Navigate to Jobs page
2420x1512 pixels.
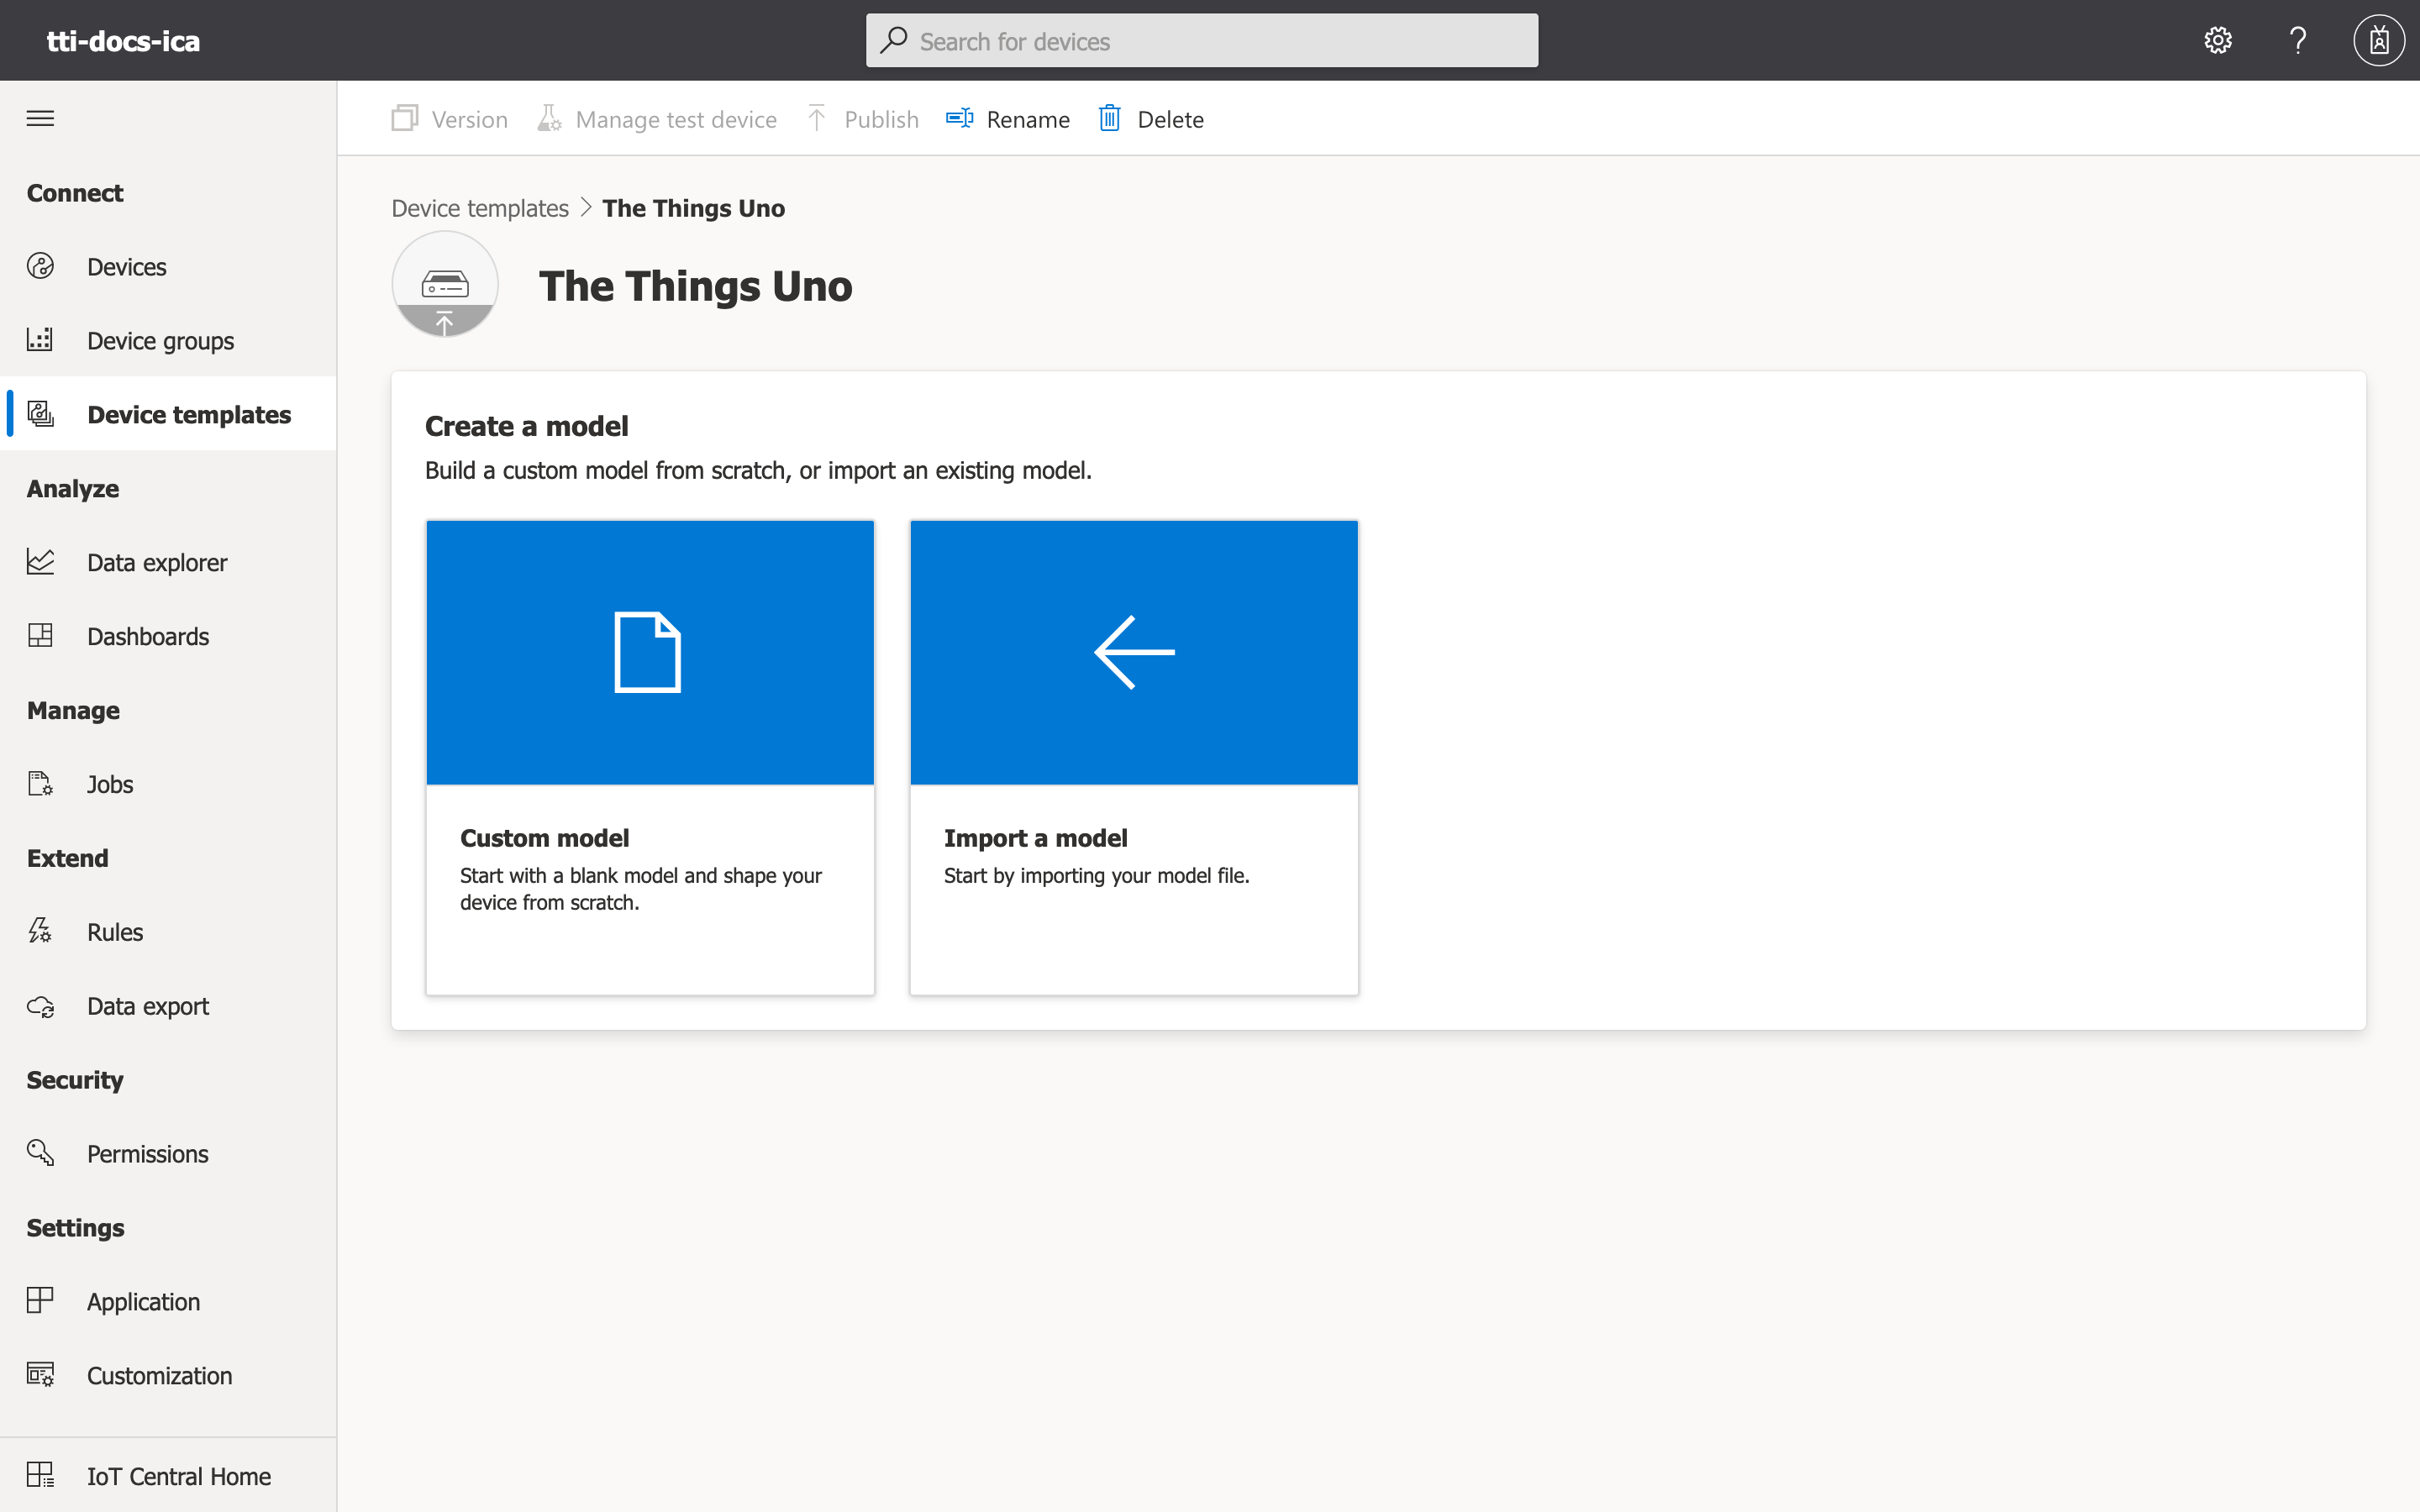(x=109, y=784)
